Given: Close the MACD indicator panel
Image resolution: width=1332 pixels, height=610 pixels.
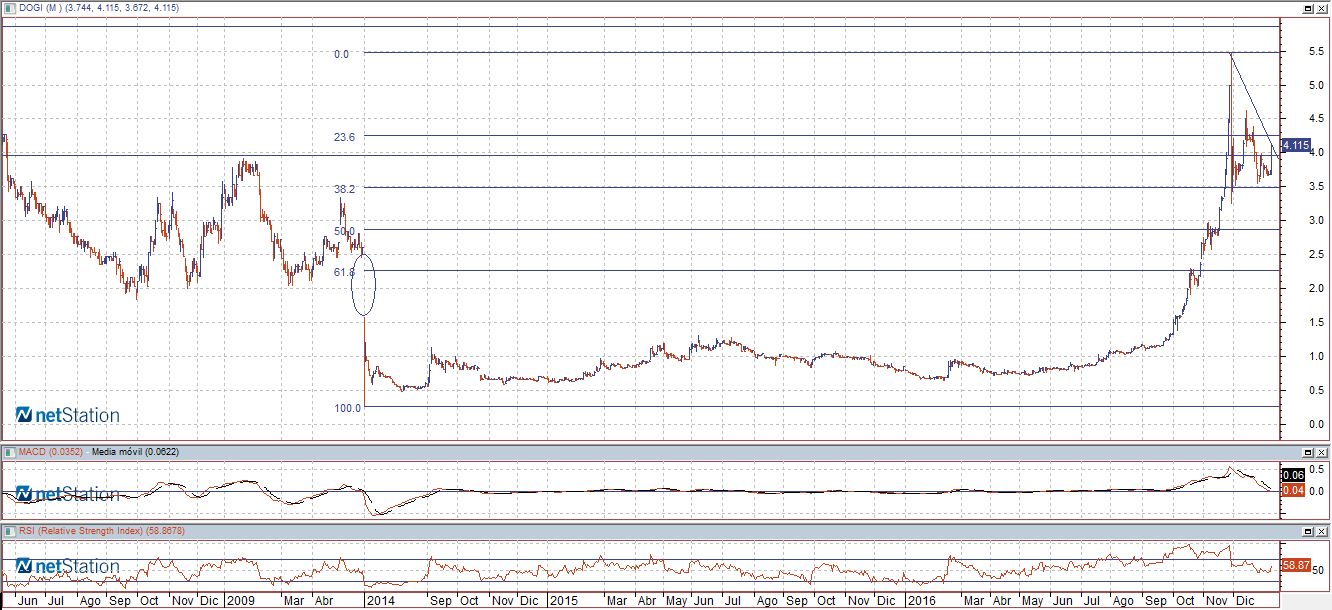Looking at the screenshot, I should (1322, 453).
